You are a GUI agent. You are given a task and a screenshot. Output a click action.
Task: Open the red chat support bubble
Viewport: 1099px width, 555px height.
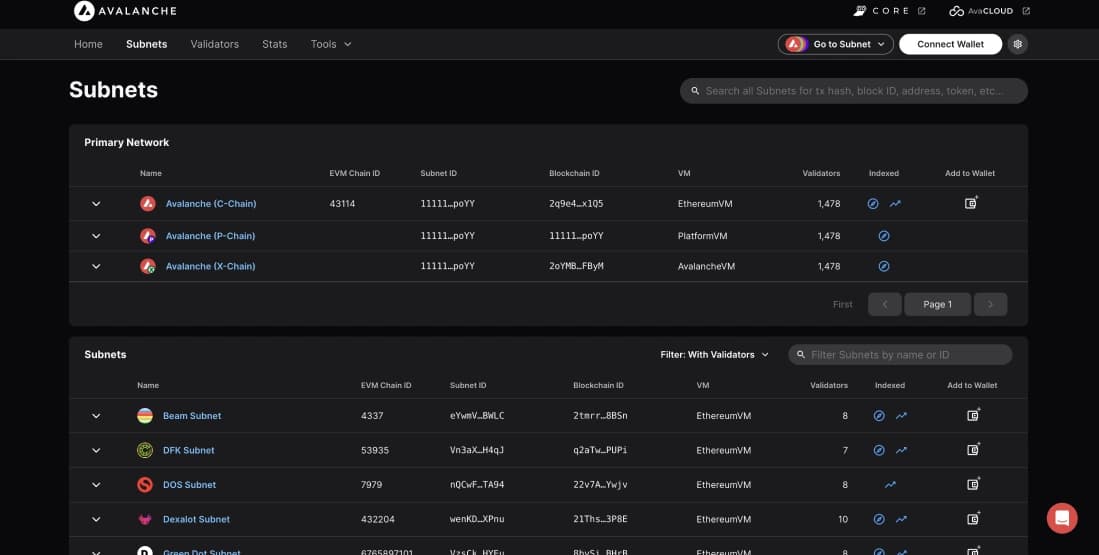[1061, 517]
